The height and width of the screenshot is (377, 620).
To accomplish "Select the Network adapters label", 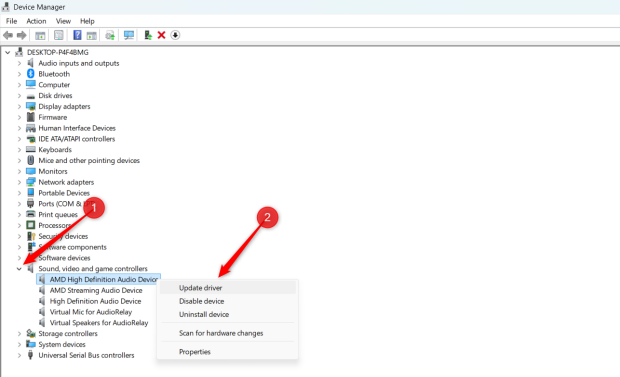I will pyautogui.click(x=66, y=182).
